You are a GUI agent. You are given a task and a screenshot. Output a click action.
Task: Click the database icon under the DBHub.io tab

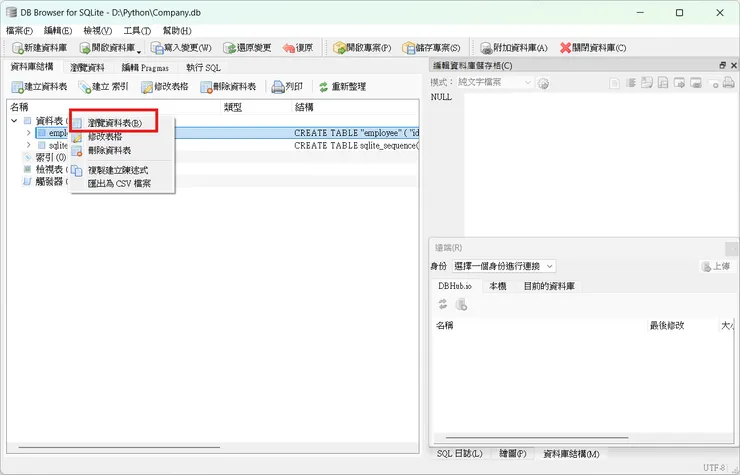[x=461, y=305]
